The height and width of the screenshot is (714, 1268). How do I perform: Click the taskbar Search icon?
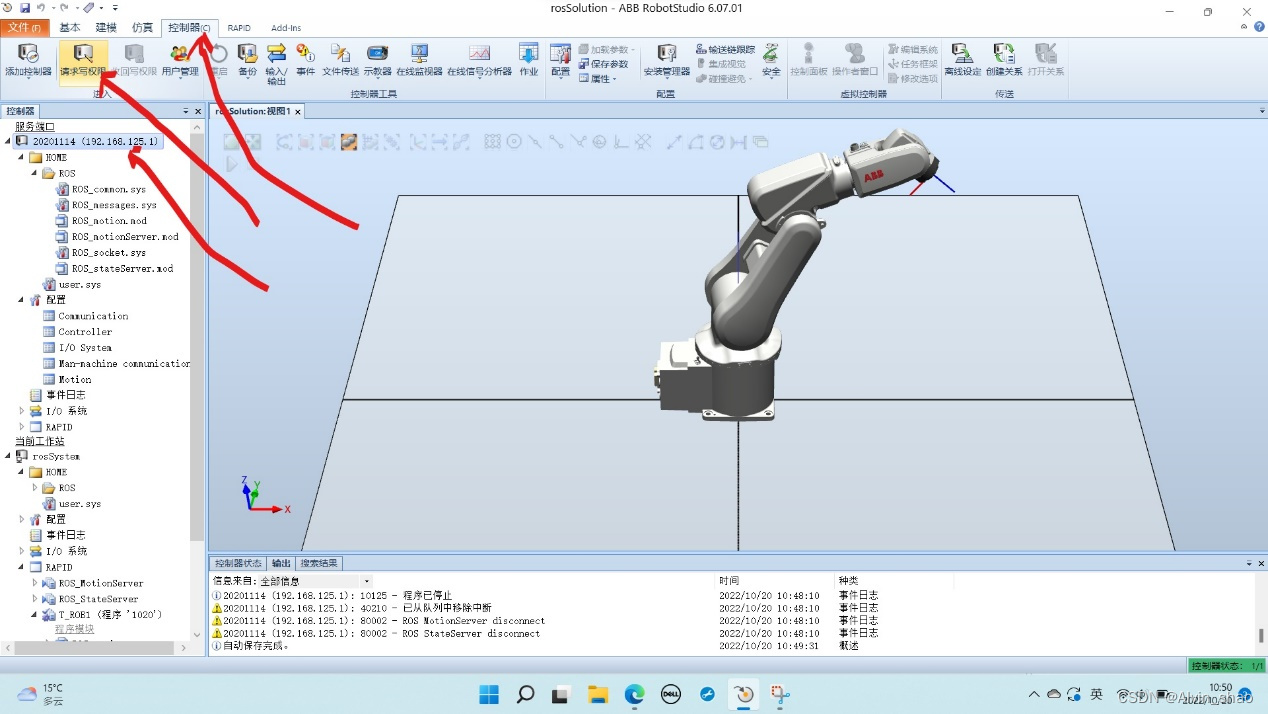(525, 694)
